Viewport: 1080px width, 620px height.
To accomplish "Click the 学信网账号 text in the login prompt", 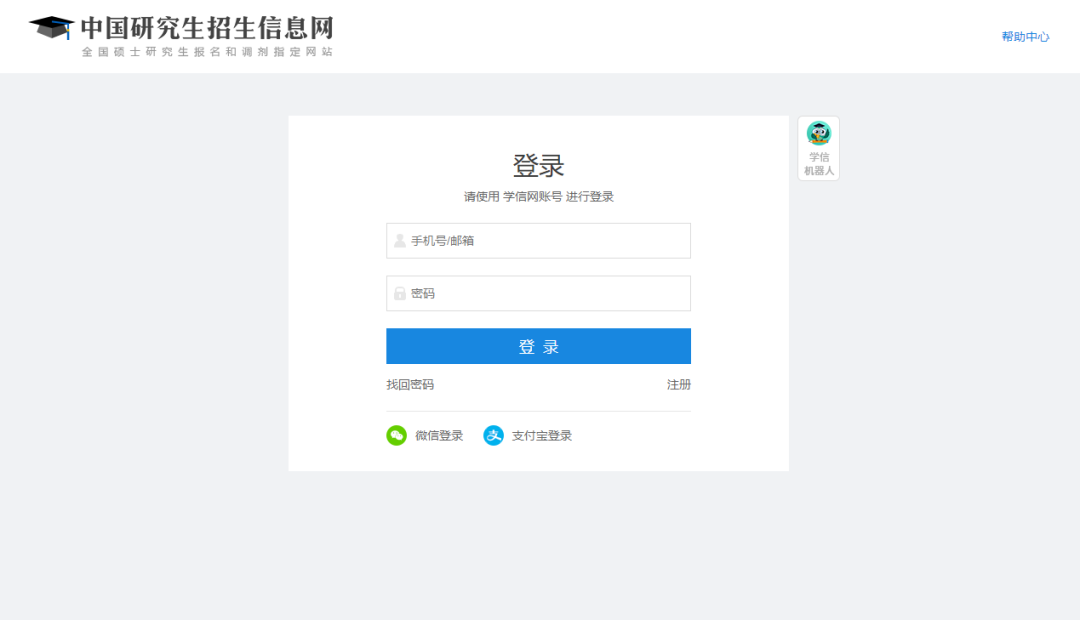I will (532, 197).
